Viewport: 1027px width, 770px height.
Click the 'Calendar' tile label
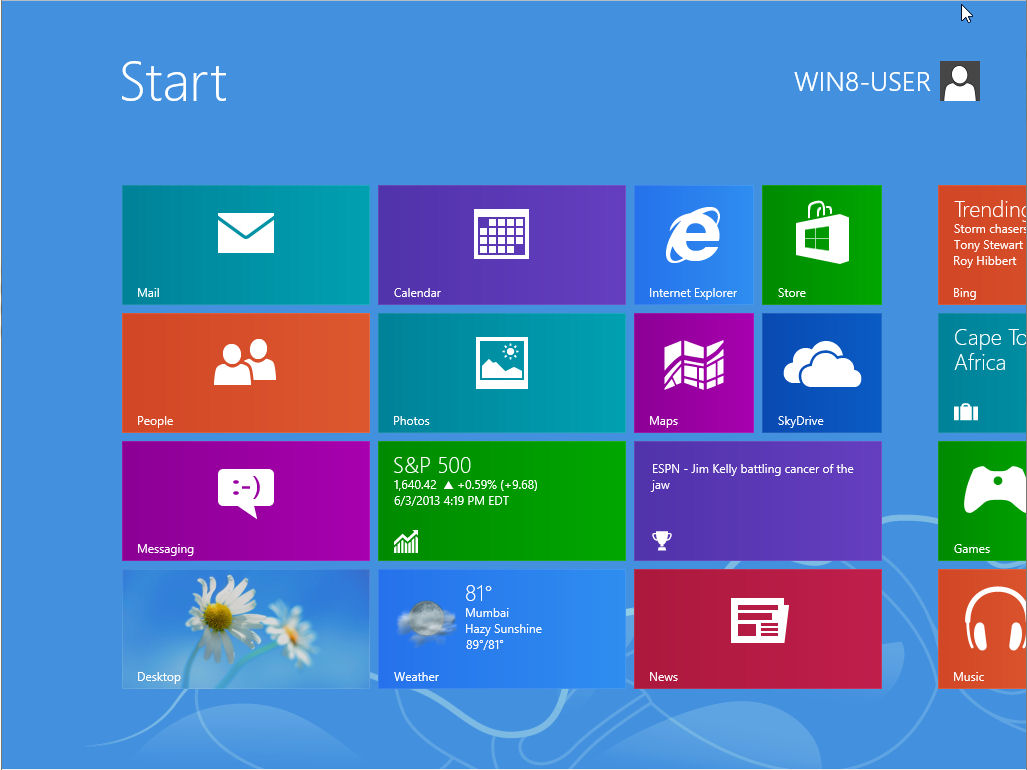coord(417,293)
